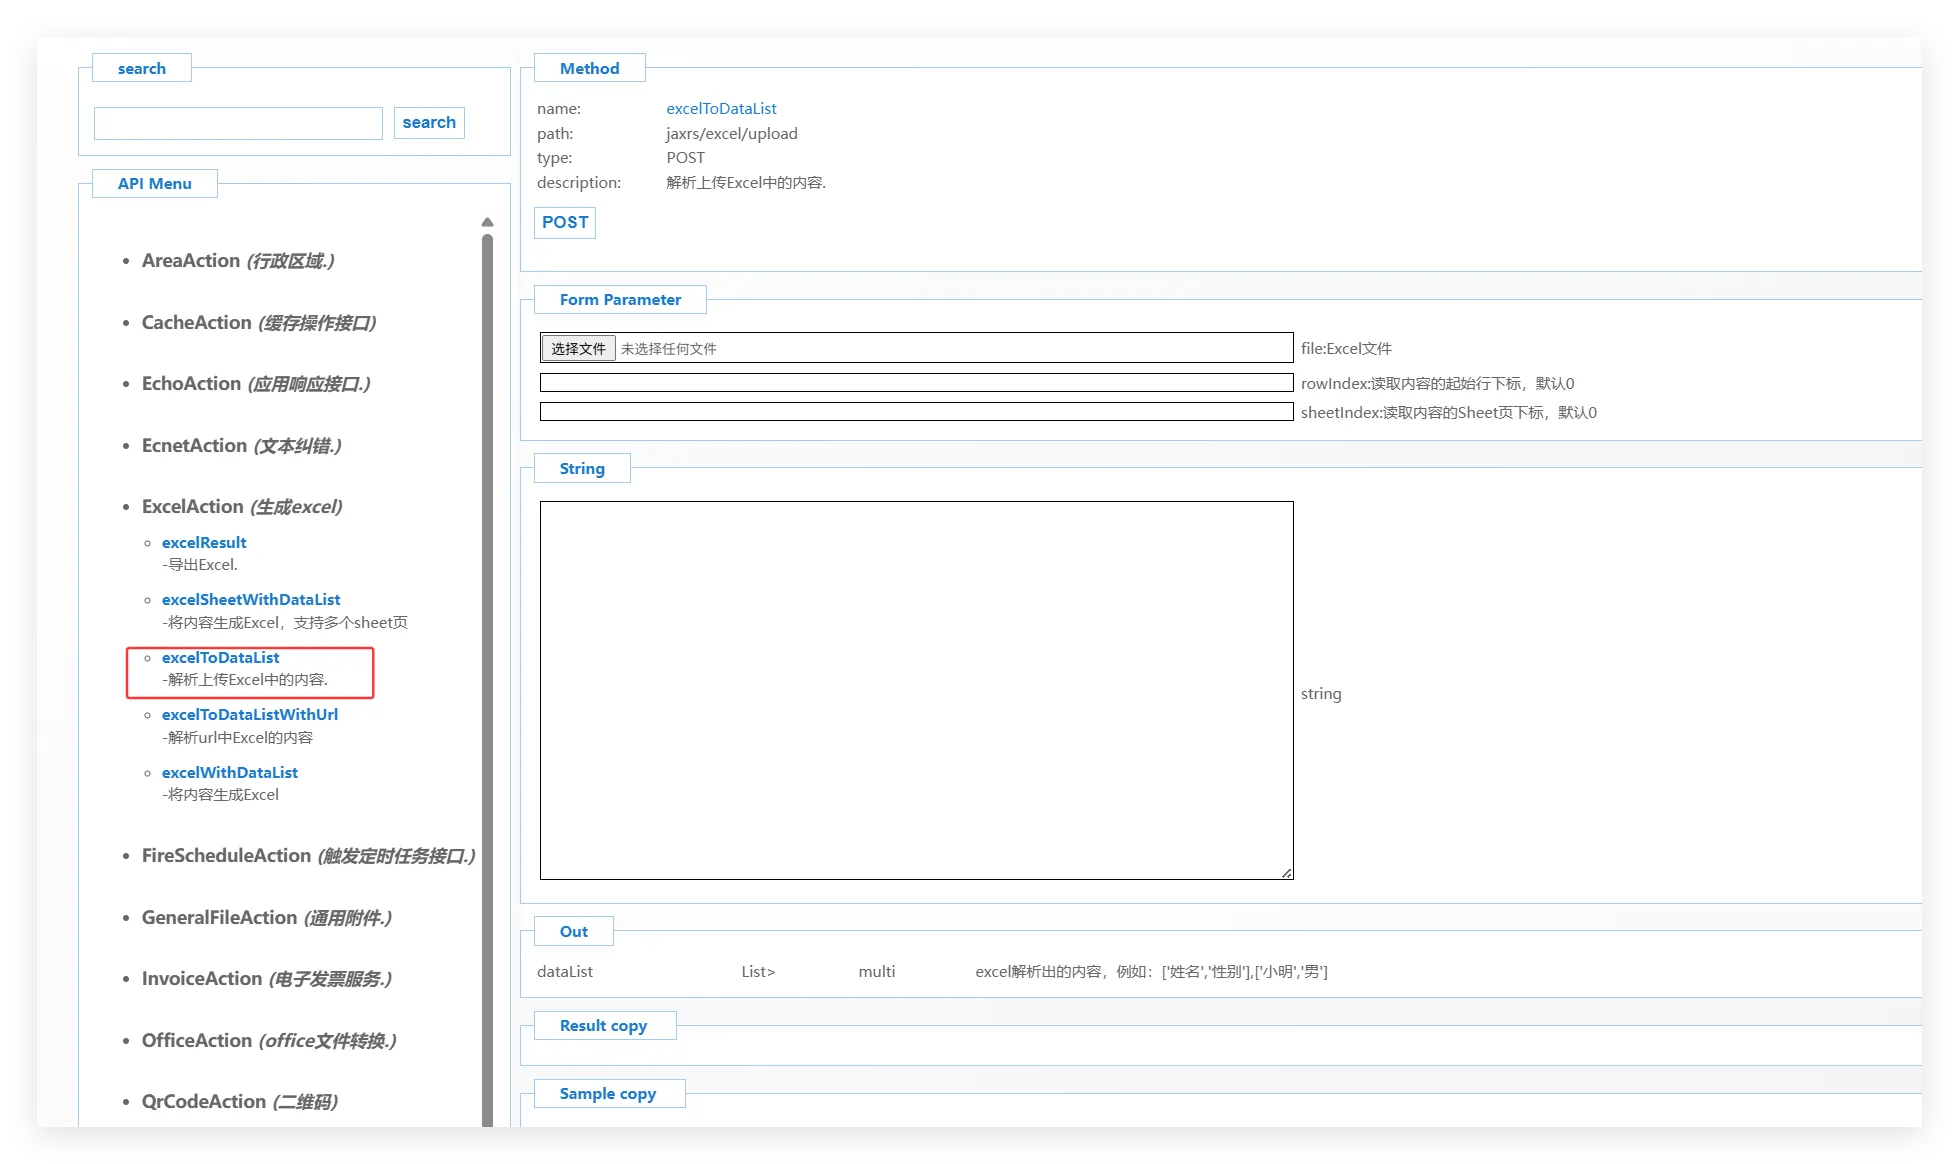Click inside the large string textarea
Screen dimensions: 1959x1164
[x=916, y=690]
